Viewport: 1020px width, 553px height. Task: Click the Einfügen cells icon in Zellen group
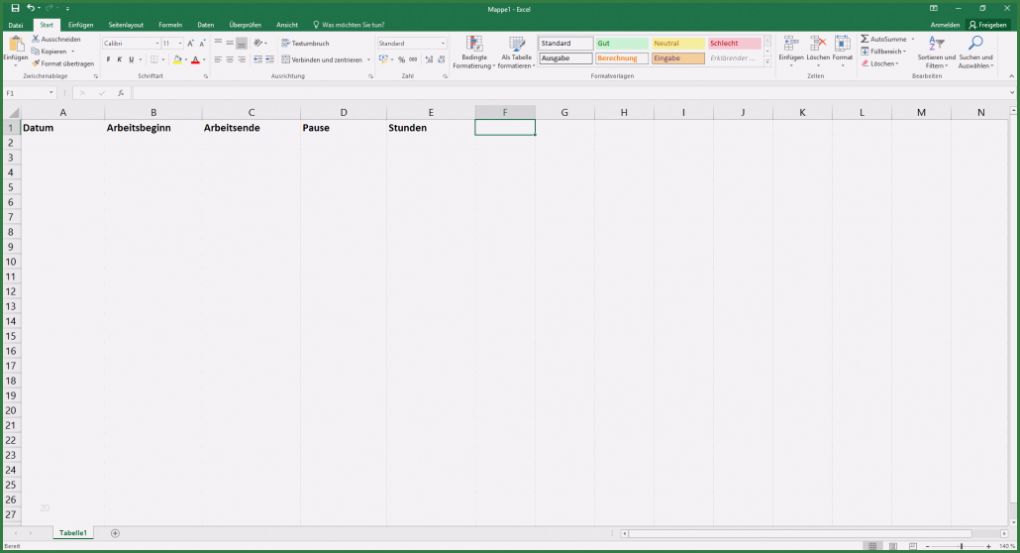[791, 44]
